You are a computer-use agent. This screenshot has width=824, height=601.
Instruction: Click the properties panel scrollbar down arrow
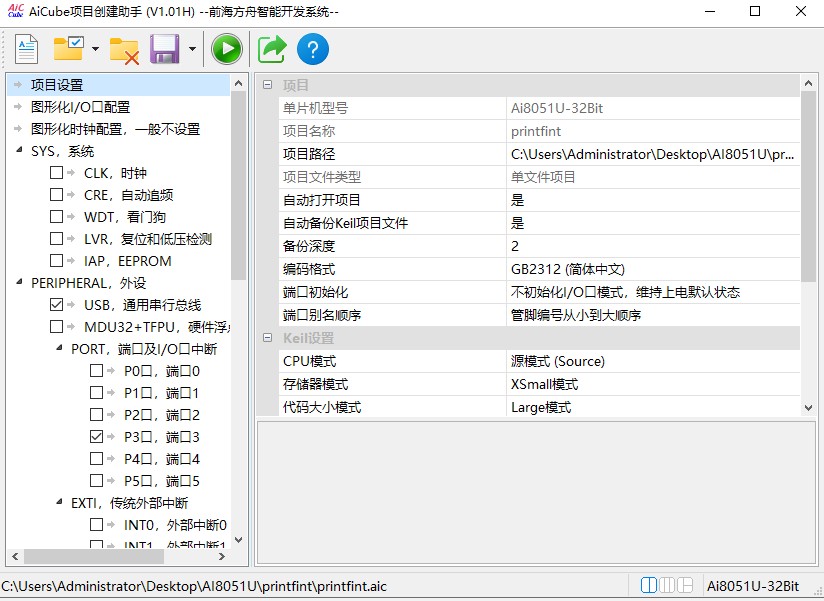(x=808, y=408)
